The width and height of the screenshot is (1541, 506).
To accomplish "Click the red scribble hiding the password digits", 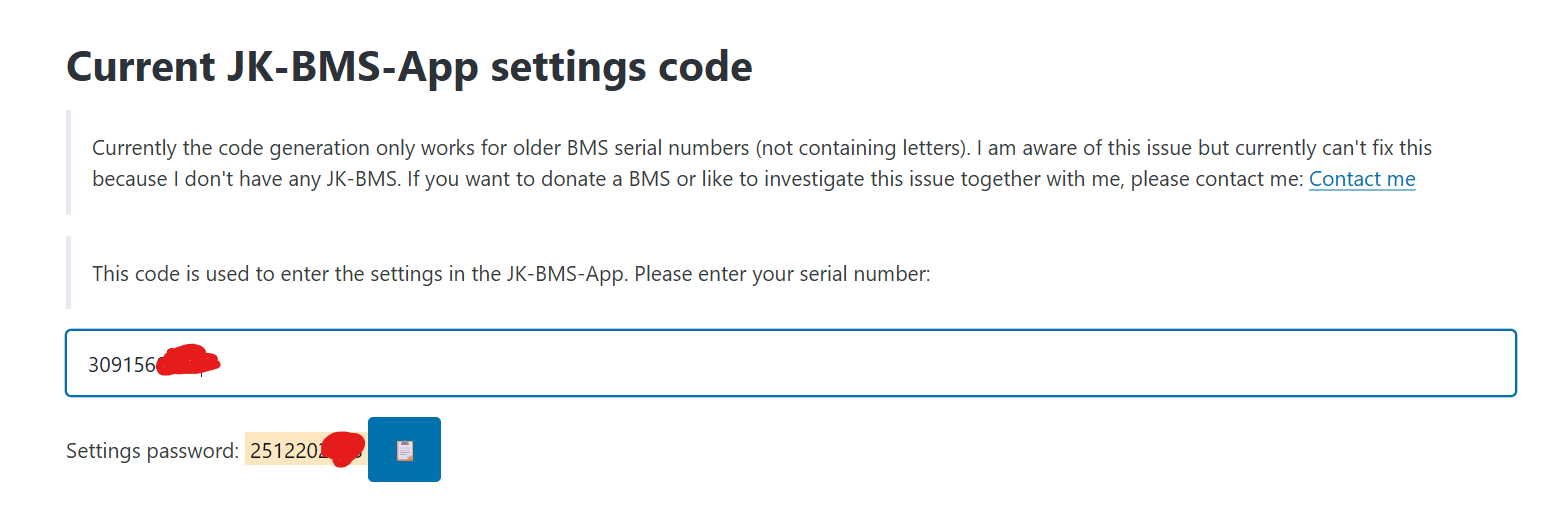I will [x=343, y=448].
